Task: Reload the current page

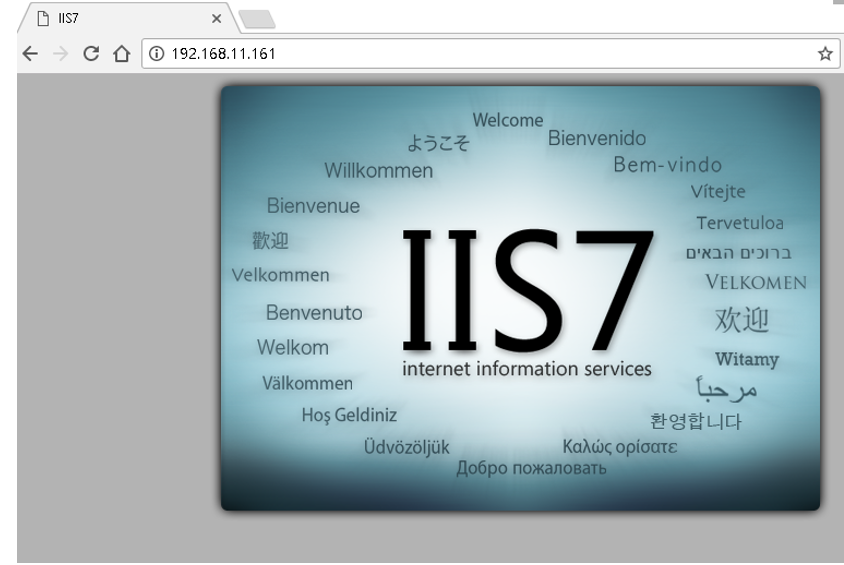Action: tap(91, 53)
